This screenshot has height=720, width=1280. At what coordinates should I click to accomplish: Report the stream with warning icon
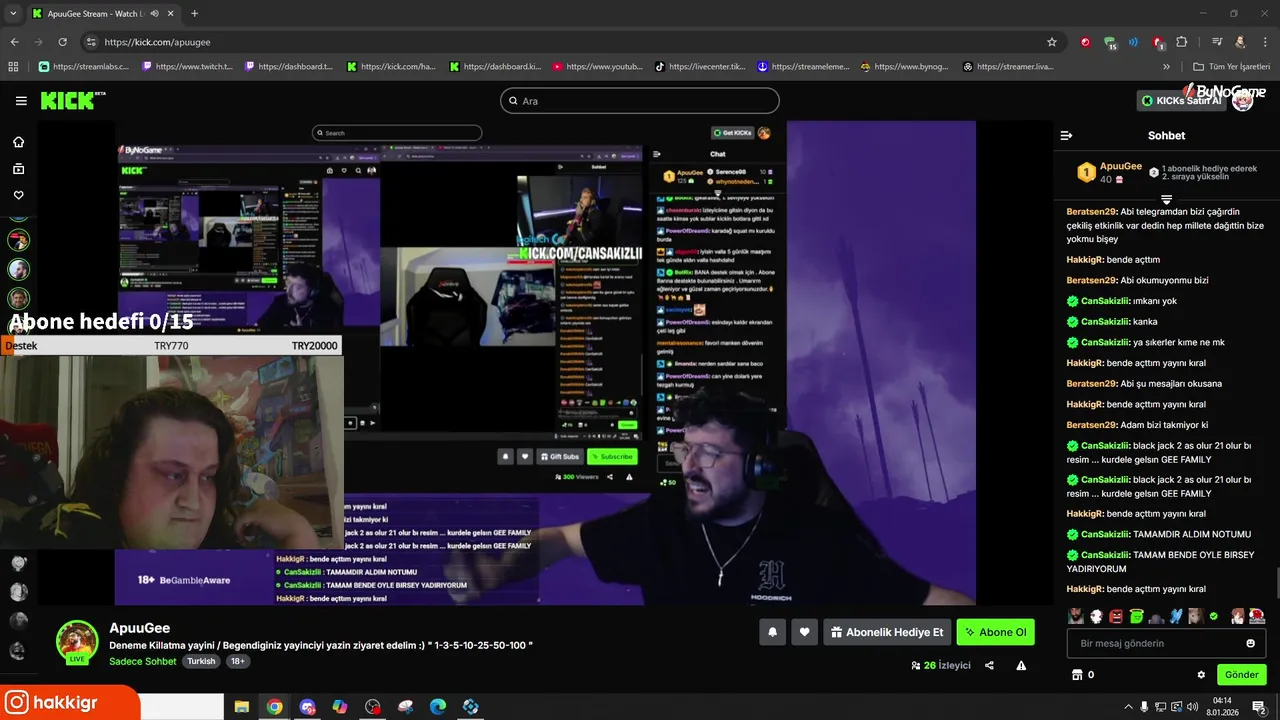pyautogui.click(x=1021, y=665)
